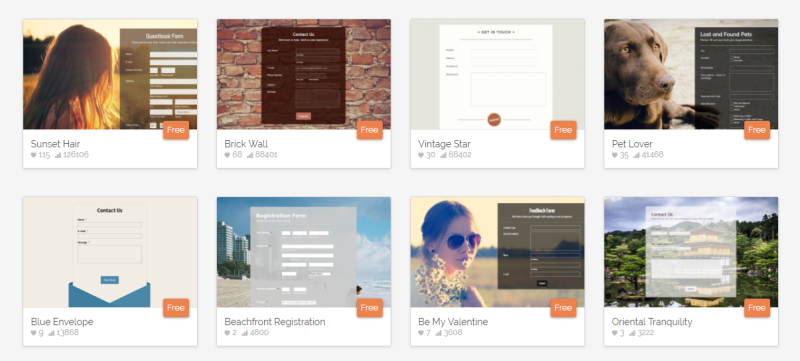The image size is (800, 361).
Task: Preview the Sunset Hair thumbnail image
Action: (110, 74)
